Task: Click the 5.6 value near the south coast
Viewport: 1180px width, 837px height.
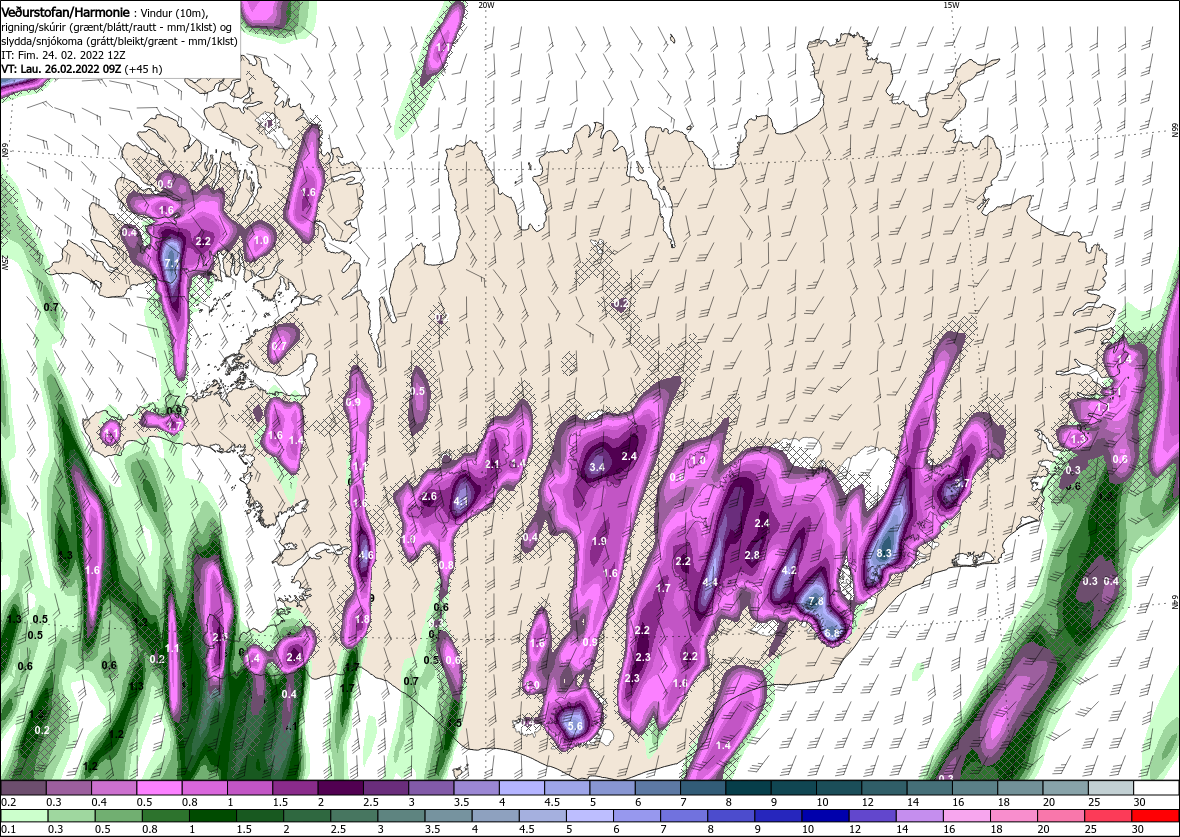Action: coord(574,726)
